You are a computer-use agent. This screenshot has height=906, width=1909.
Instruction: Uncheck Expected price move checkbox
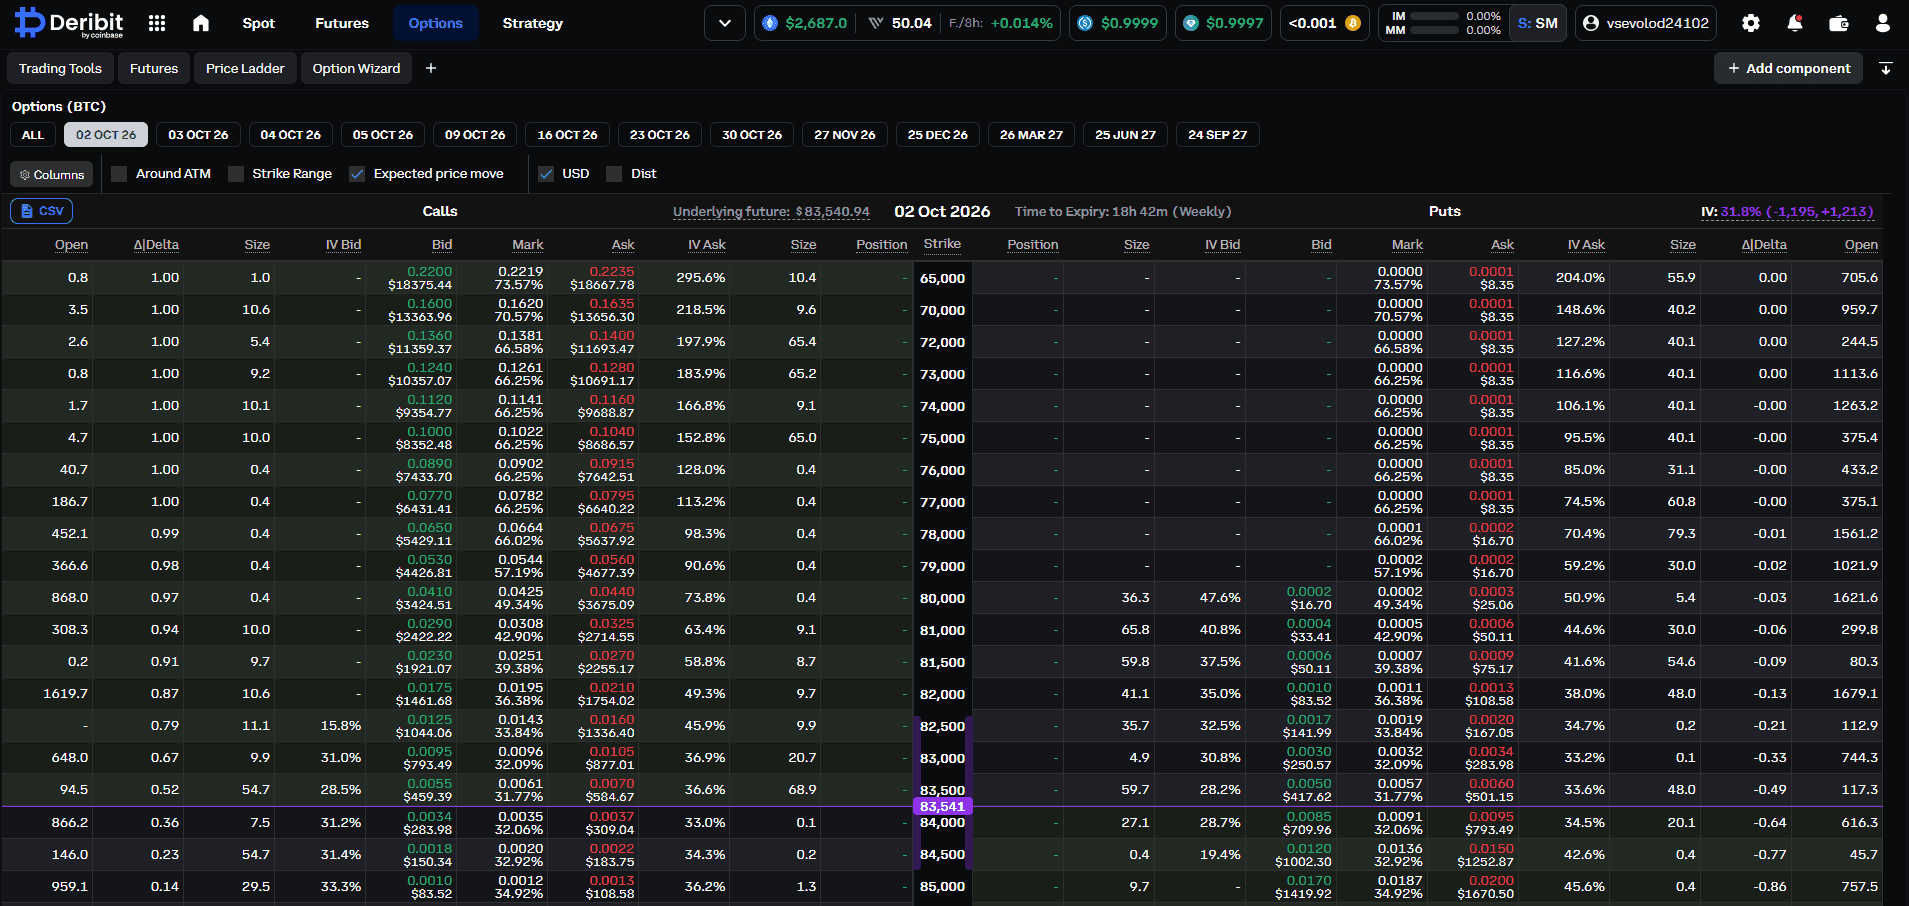tap(357, 174)
